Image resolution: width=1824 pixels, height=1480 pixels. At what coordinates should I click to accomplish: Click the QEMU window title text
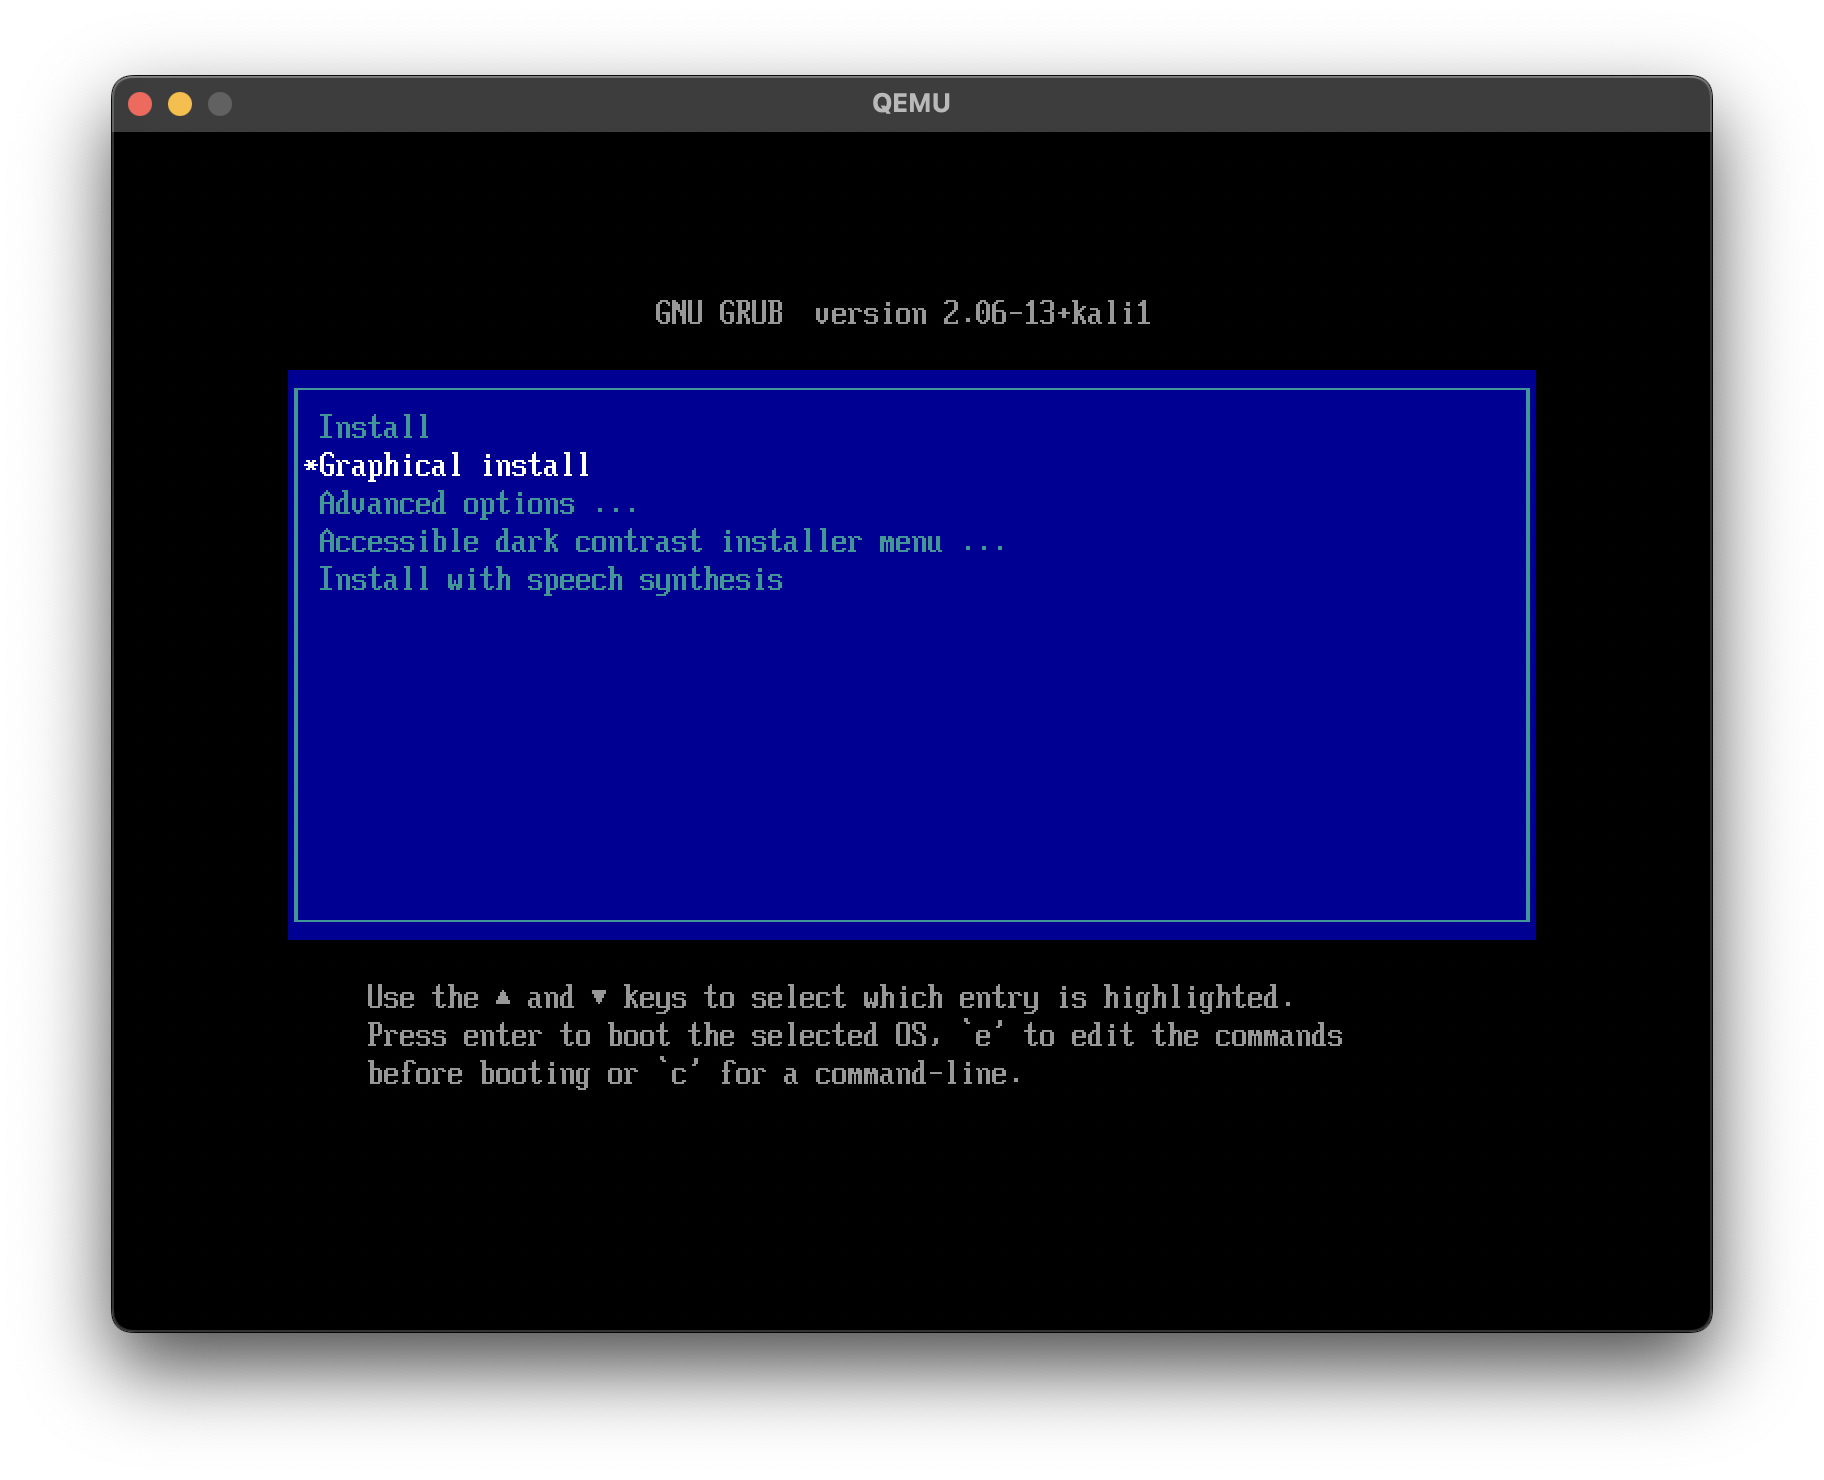point(911,103)
